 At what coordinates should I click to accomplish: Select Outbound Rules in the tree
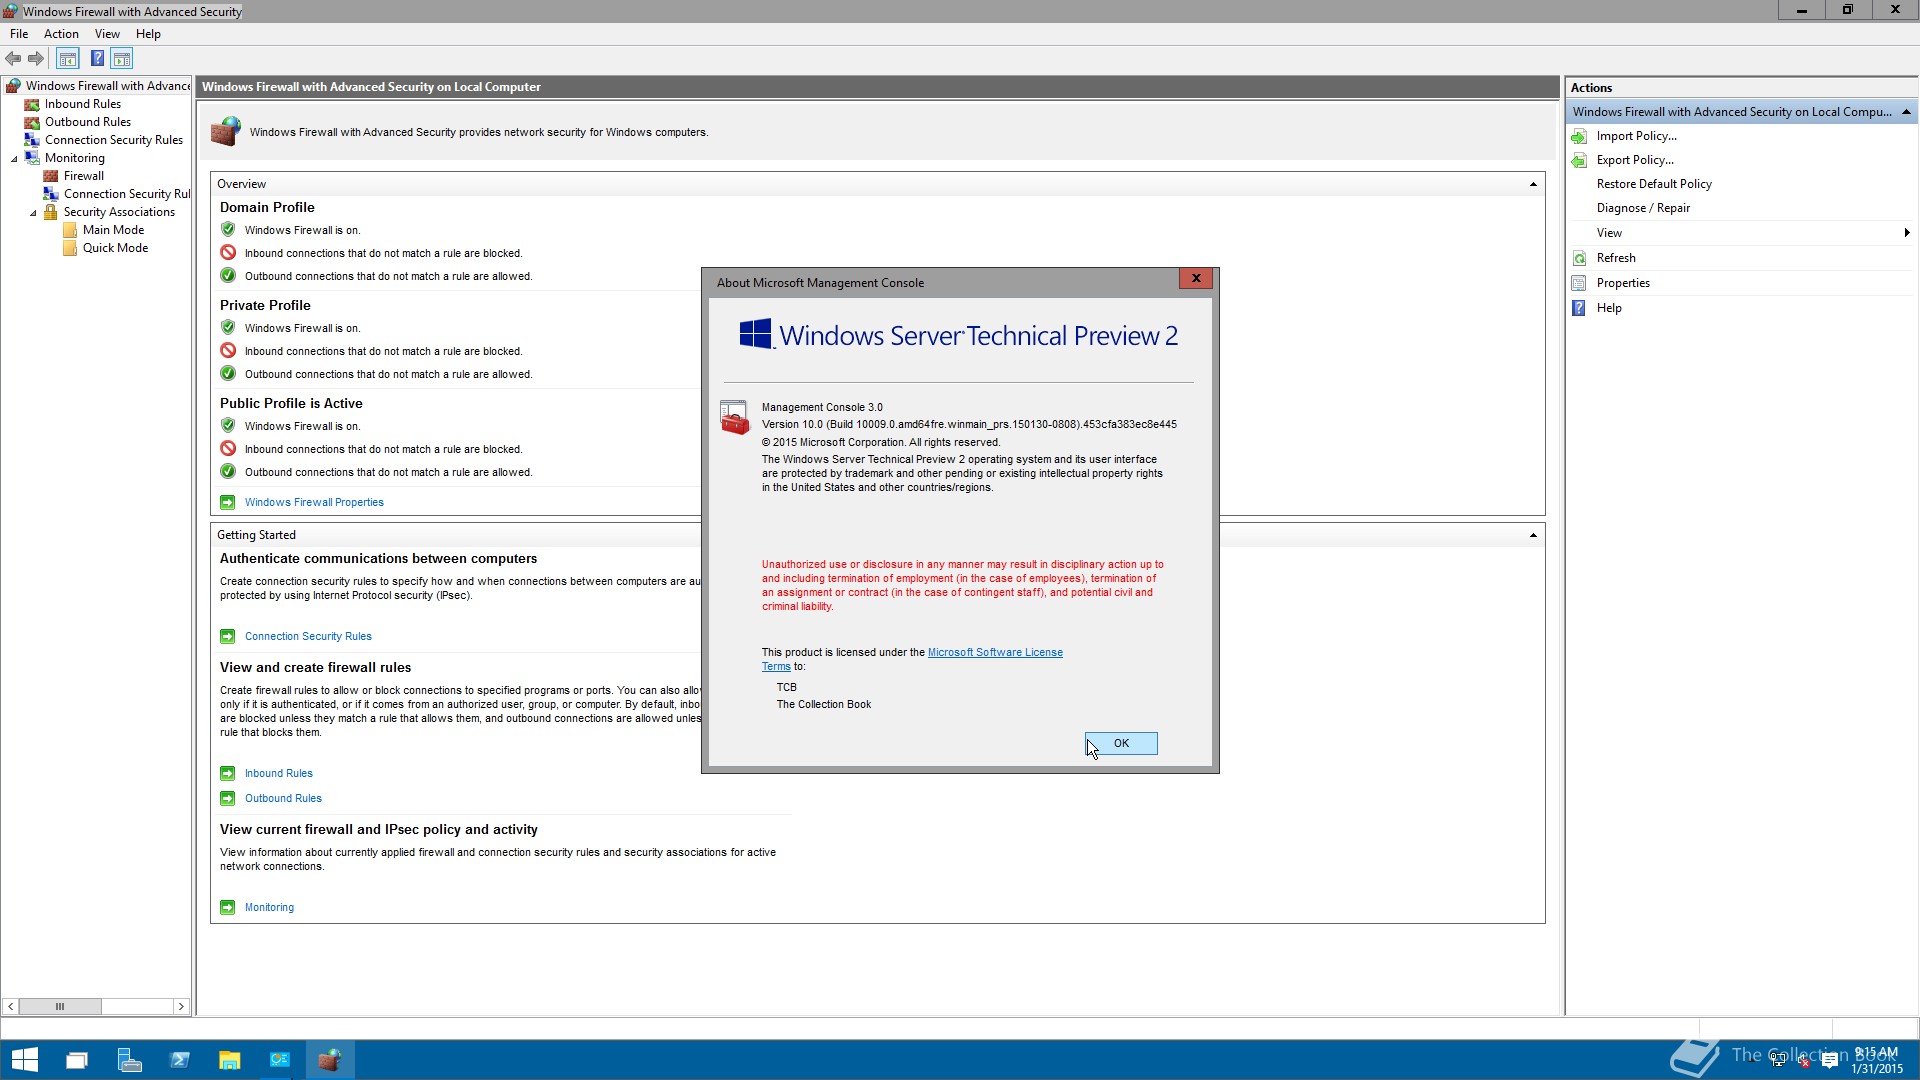tap(88, 122)
